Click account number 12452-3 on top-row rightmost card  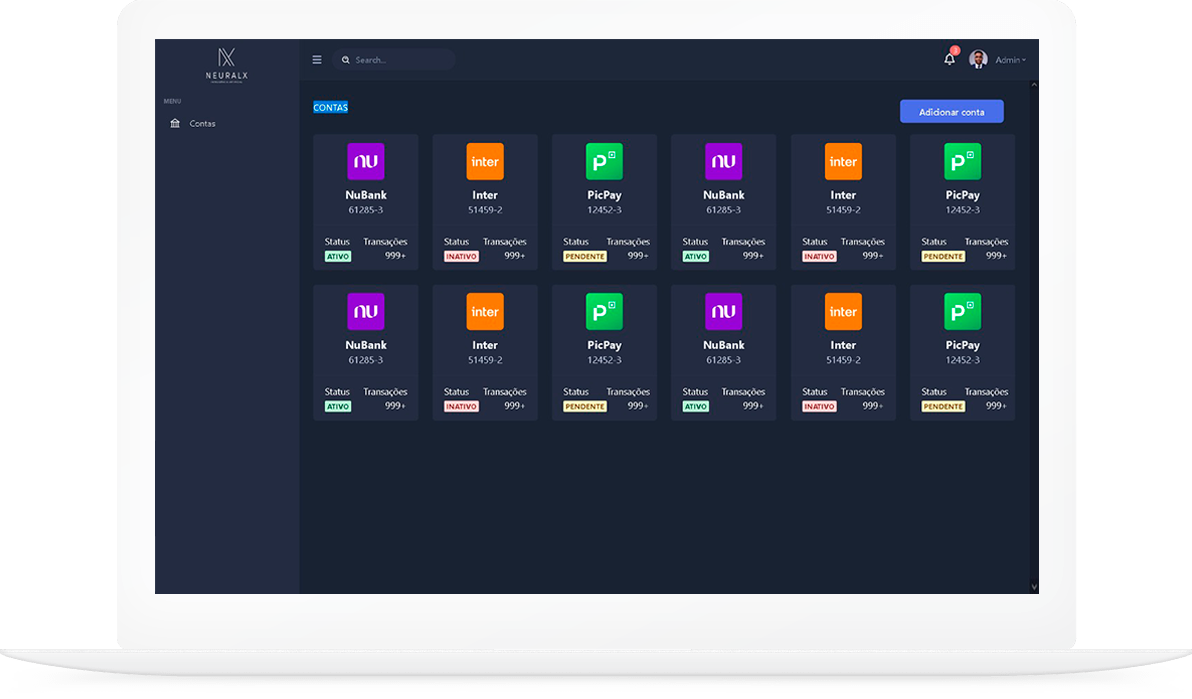(962, 210)
